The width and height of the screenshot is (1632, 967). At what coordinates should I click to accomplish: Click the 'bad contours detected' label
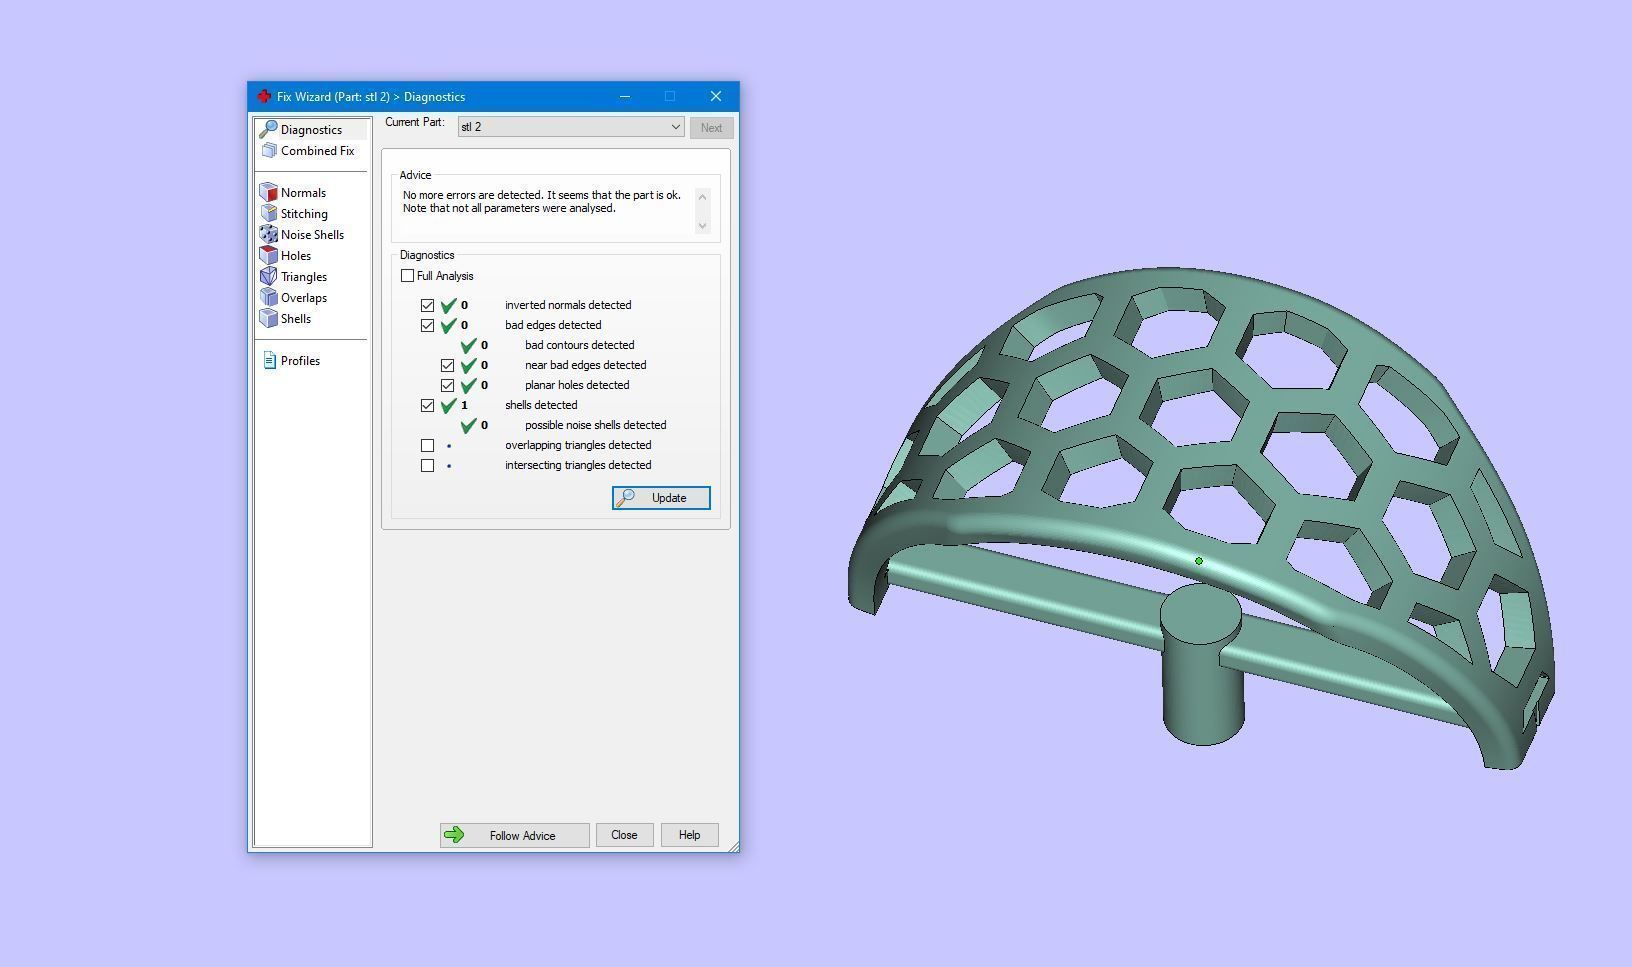[580, 345]
